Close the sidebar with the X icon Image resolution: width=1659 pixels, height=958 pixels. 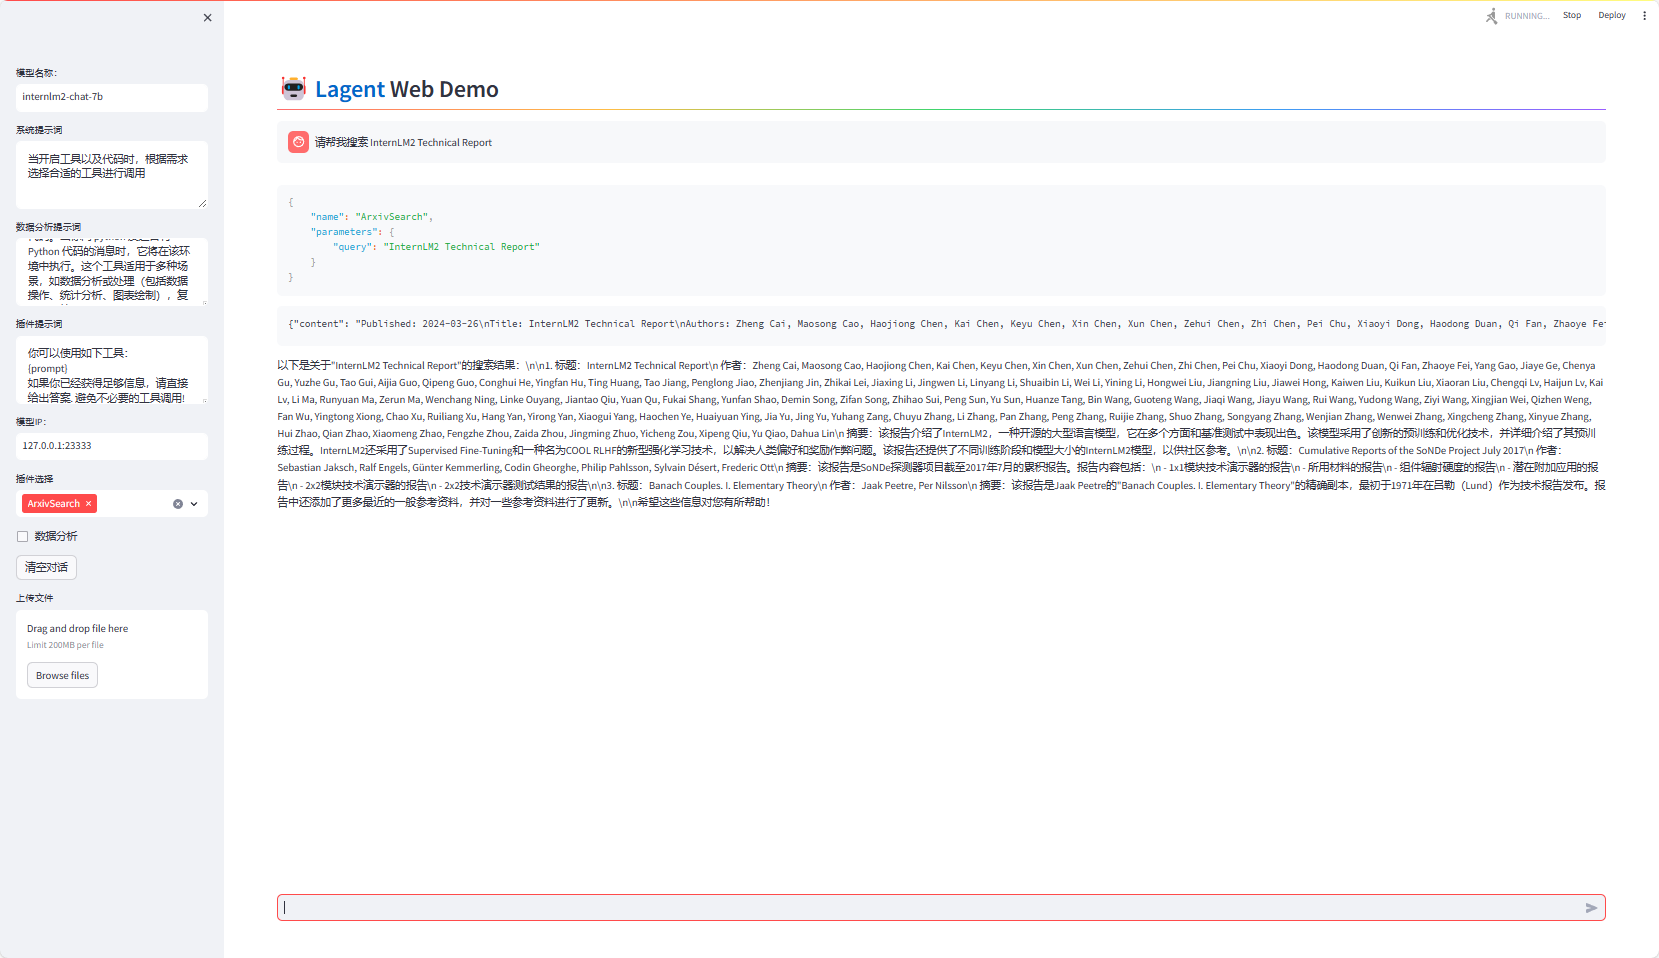(x=207, y=18)
